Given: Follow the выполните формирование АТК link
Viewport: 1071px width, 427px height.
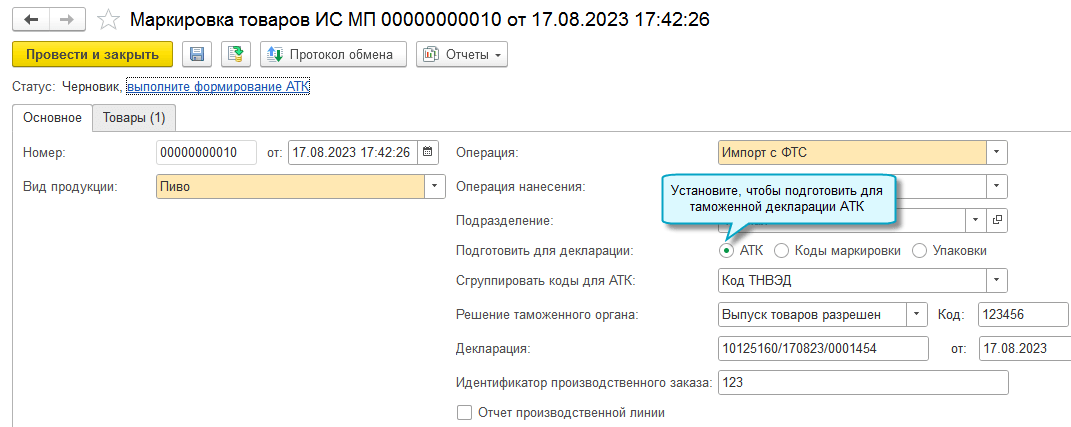Looking at the screenshot, I should pyautogui.click(x=218, y=87).
